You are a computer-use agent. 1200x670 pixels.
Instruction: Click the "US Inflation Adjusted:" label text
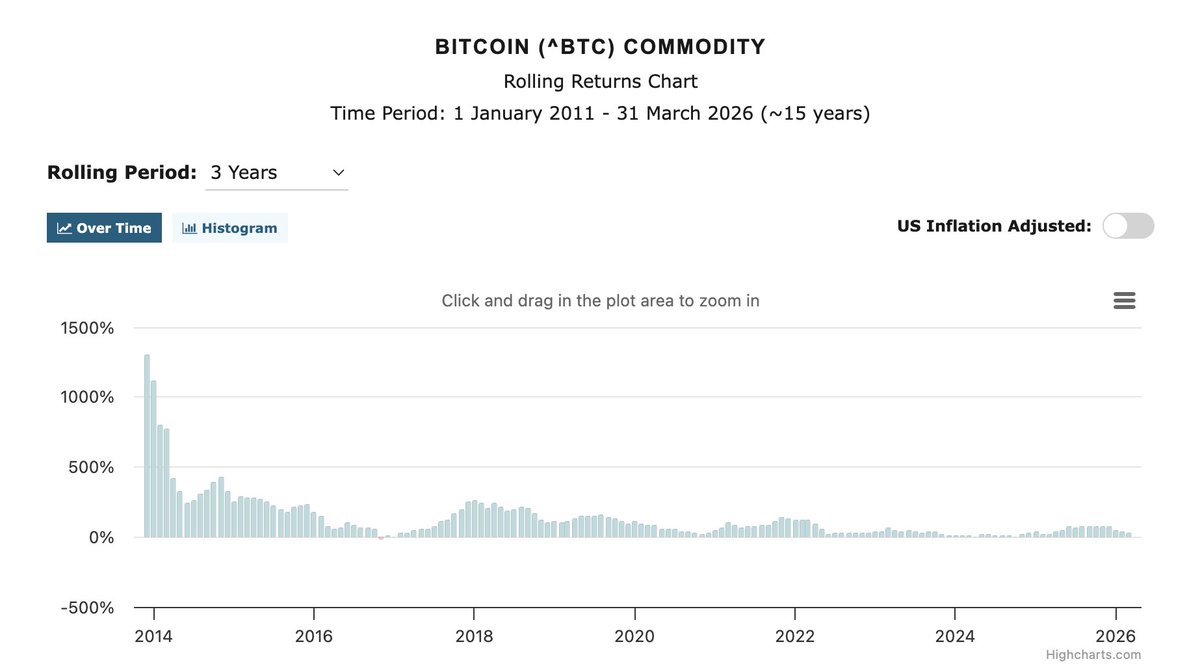[x=994, y=226]
